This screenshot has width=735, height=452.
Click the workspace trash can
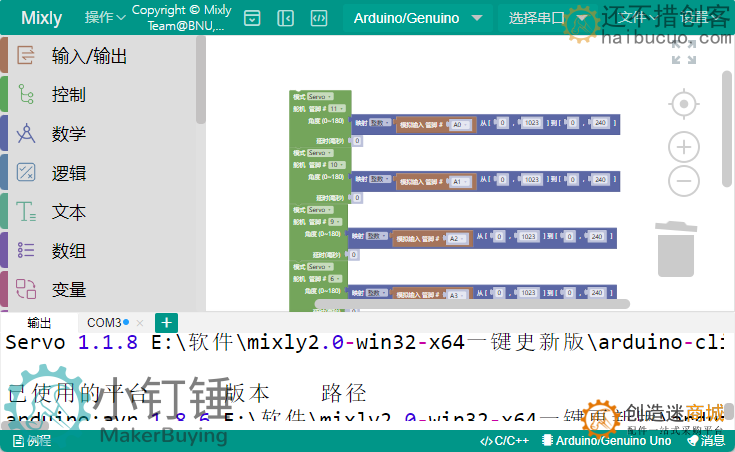[x=676, y=249]
